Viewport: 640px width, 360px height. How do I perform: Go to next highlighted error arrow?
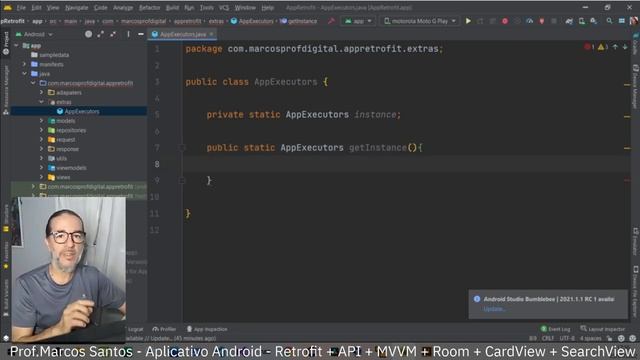tap(625, 47)
